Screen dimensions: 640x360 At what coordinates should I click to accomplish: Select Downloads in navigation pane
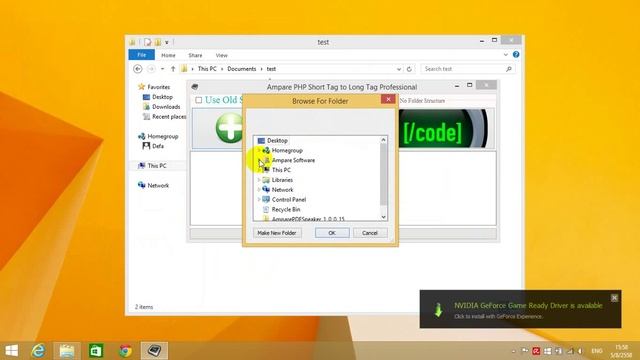coord(166,107)
